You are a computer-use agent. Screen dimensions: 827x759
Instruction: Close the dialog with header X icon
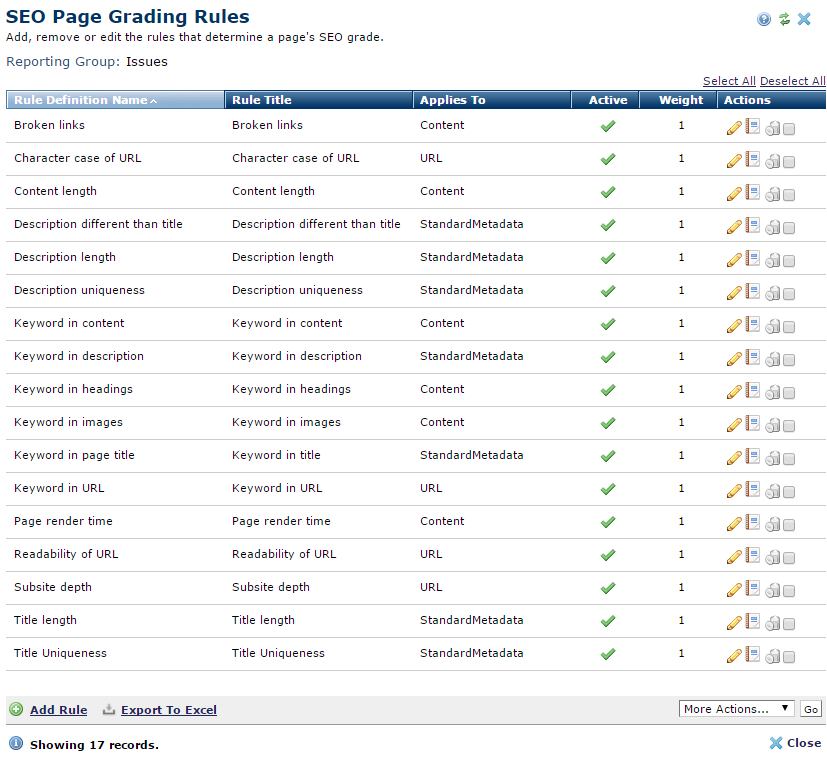(x=804, y=20)
